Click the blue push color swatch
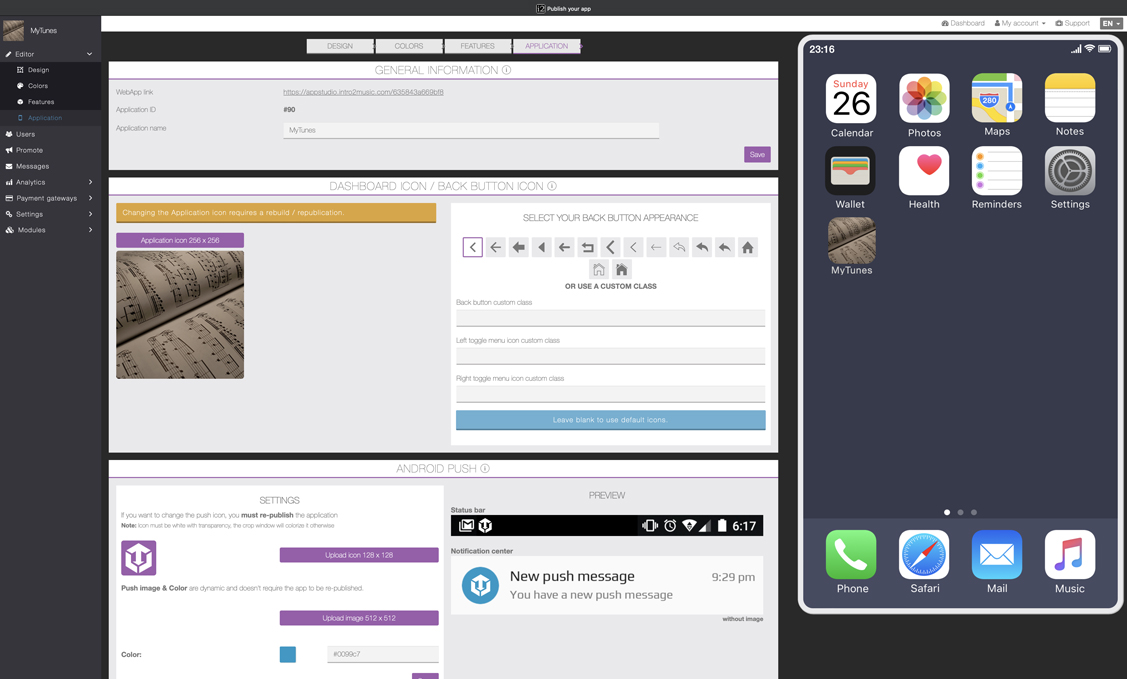The width and height of the screenshot is (1127, 679). (x=288, y=654)
